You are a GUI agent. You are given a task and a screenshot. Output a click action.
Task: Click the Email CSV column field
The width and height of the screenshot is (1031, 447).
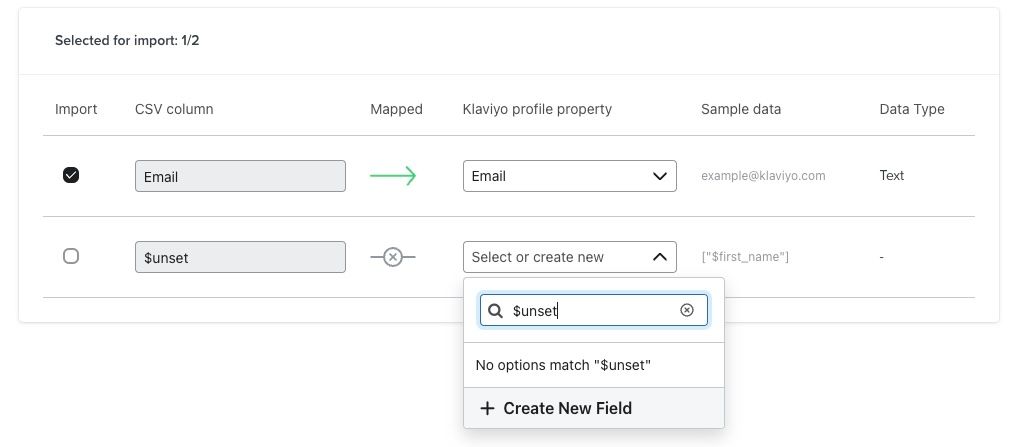240,176
